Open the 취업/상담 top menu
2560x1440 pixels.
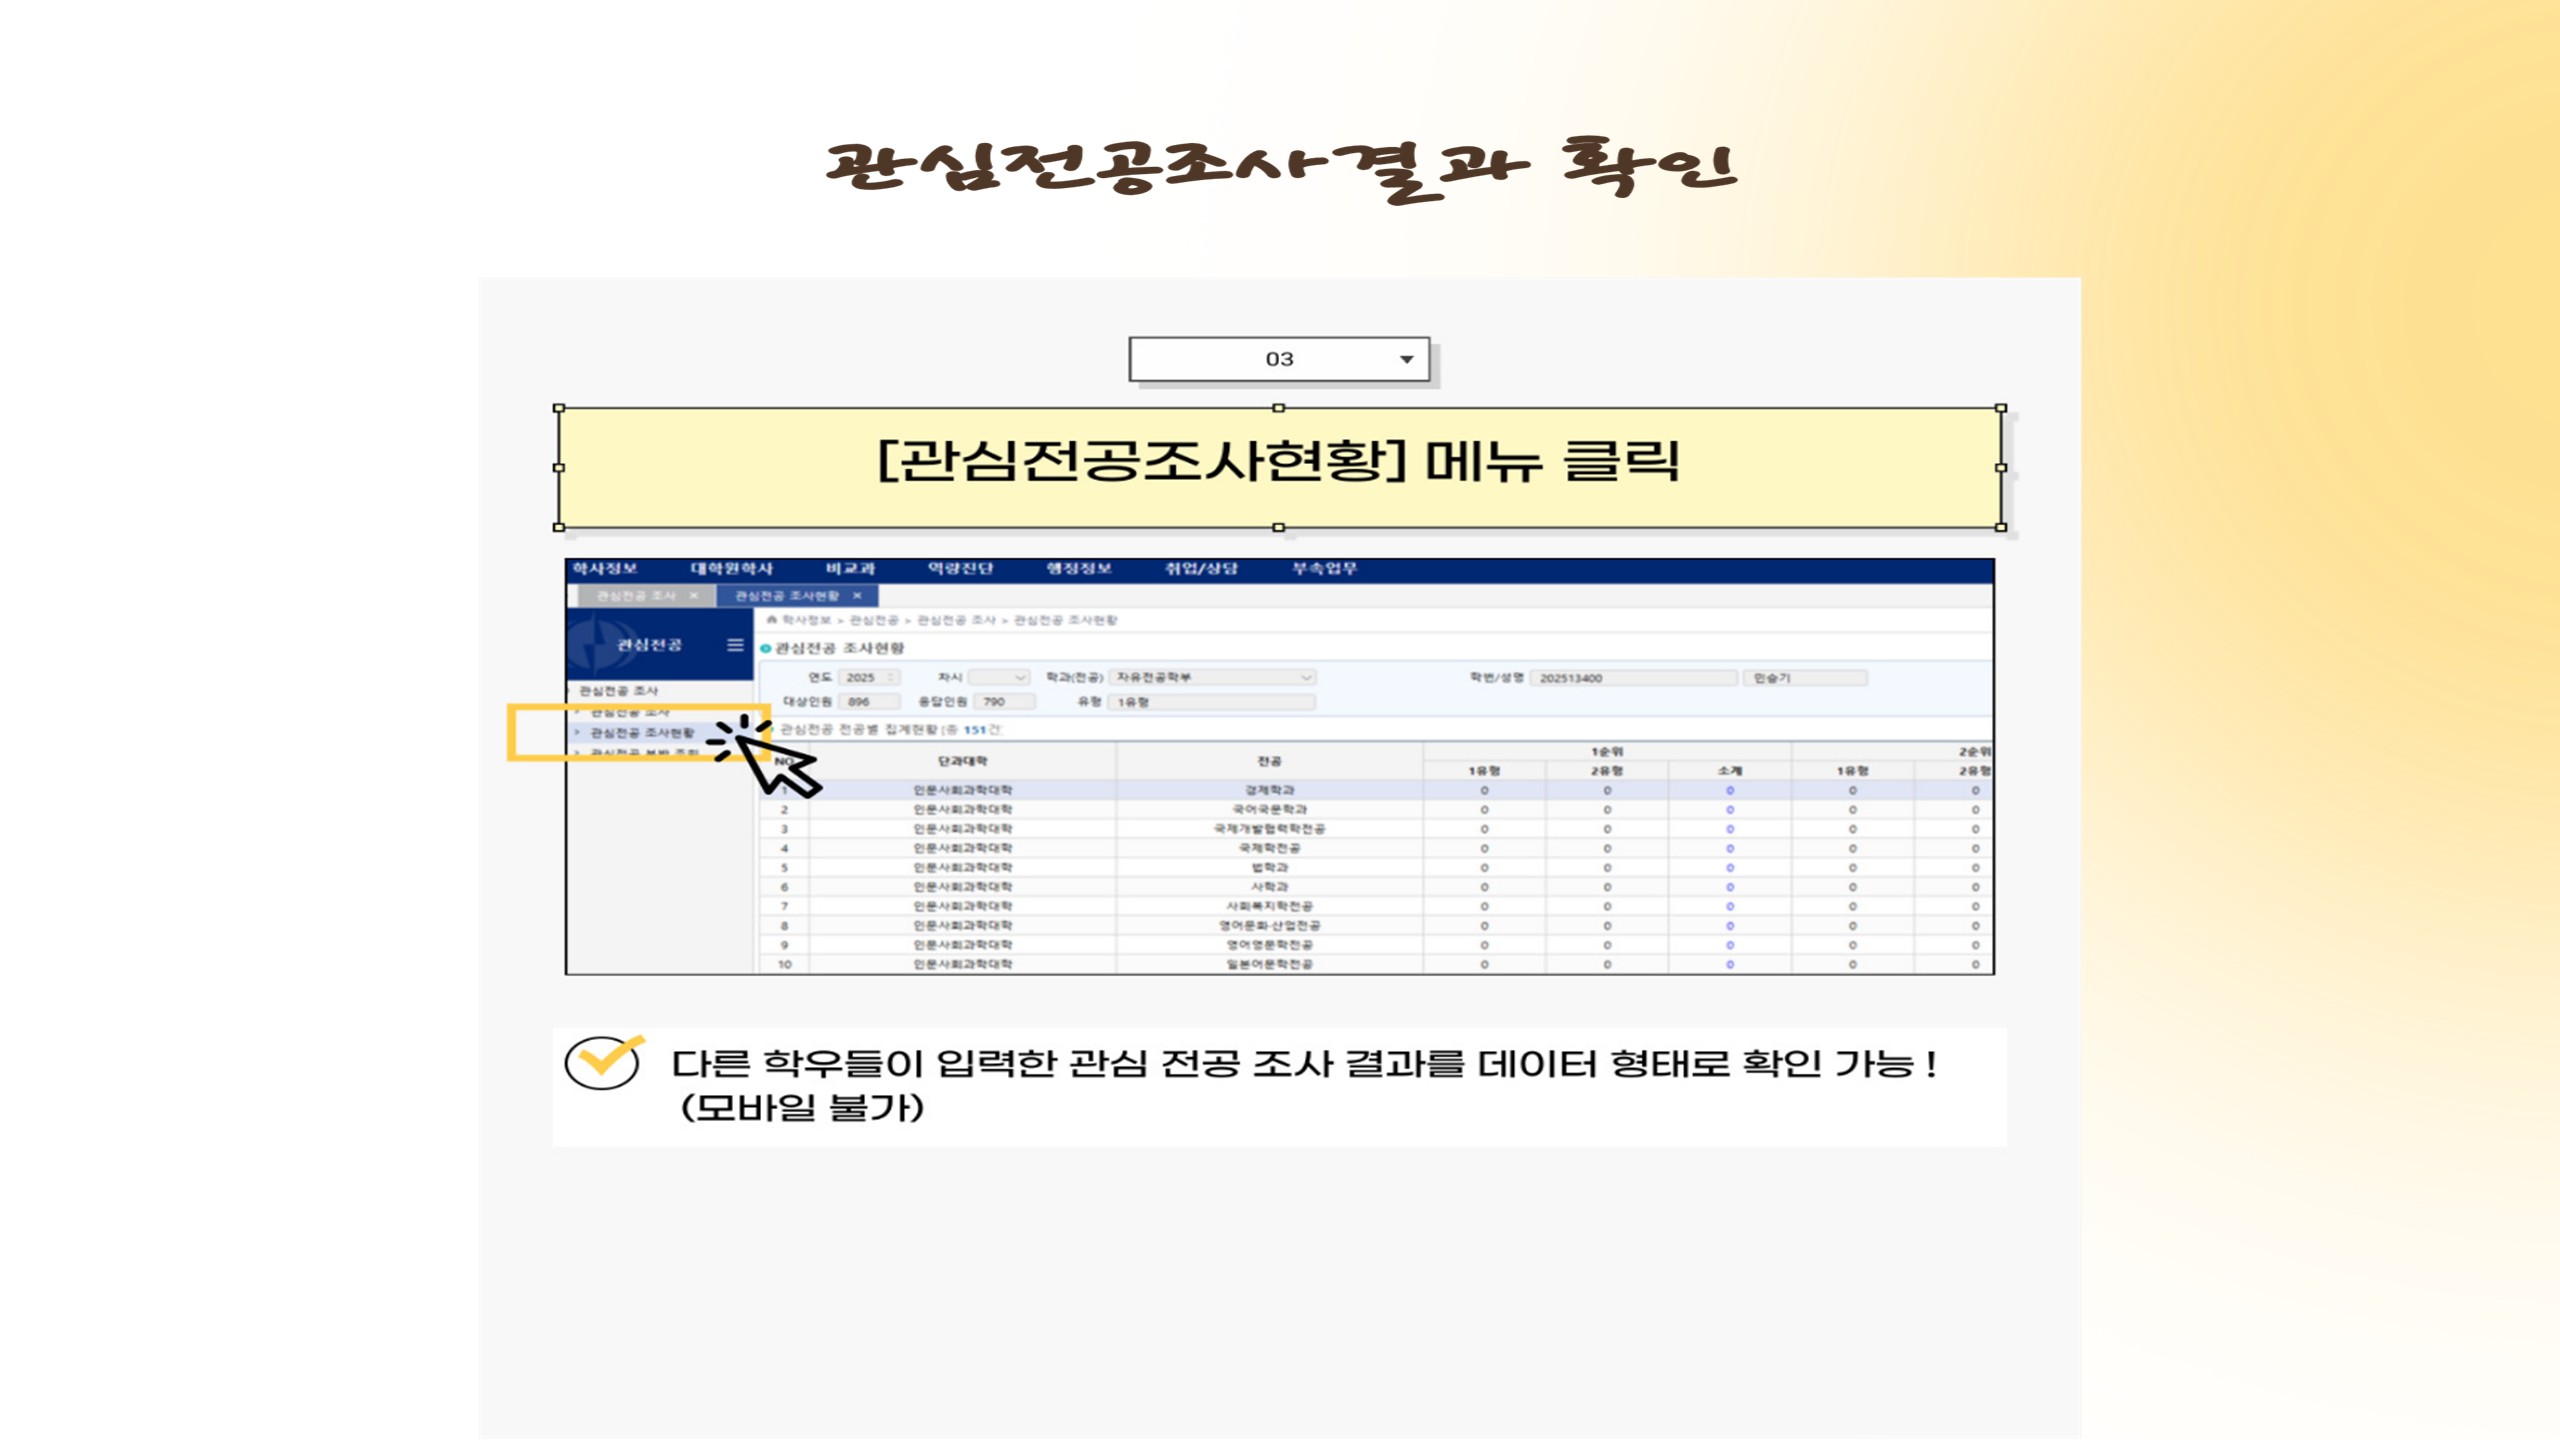point(1201,569)
